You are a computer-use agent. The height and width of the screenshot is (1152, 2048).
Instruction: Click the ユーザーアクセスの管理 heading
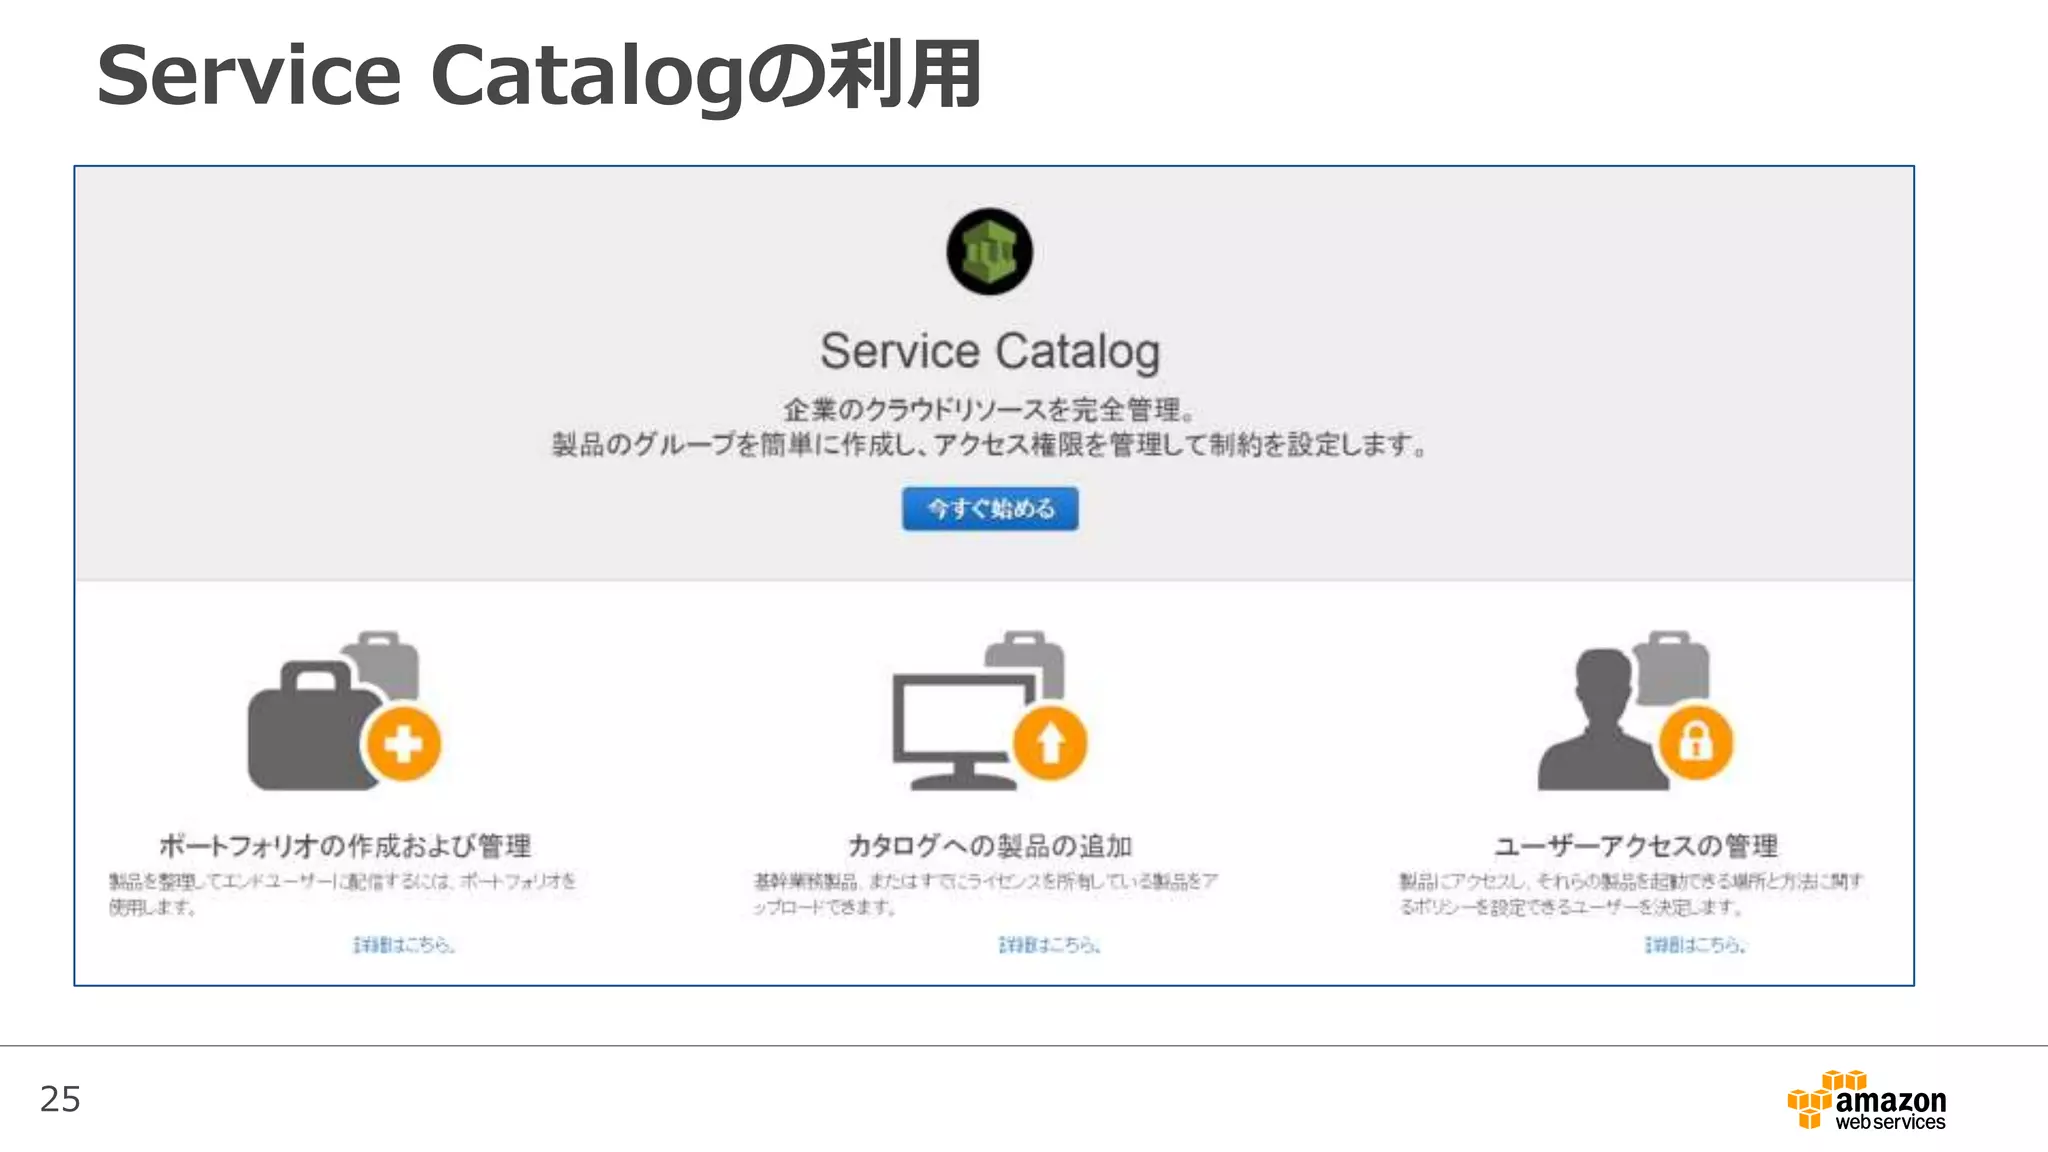(1636, 846)
